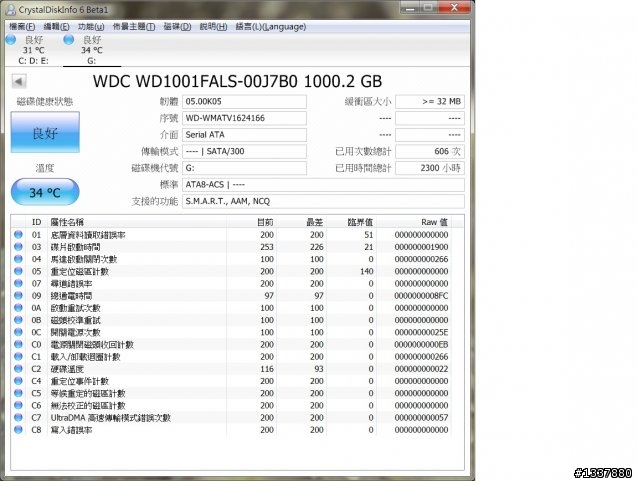Screen dimensions: 638x481
Task: Click the serial number field WD-WMATV1624166
Action: coord(244,118)
